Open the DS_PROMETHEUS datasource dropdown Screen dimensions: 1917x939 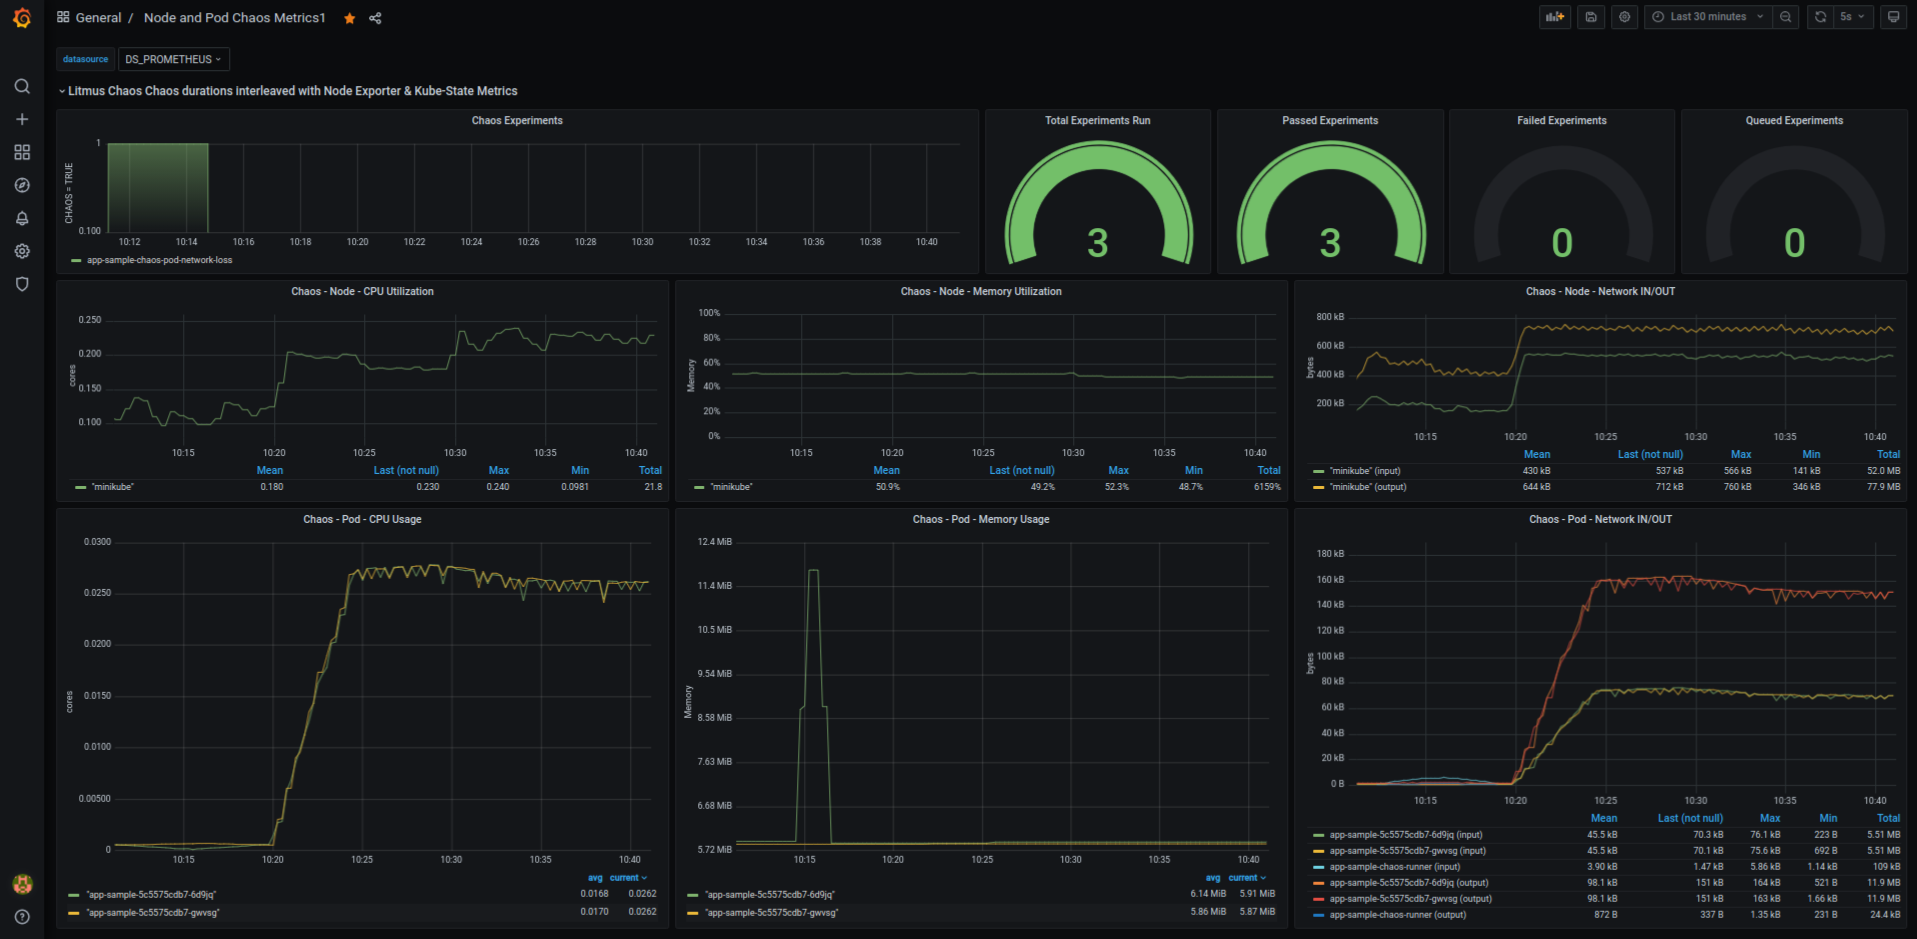[x=174, y=59]
